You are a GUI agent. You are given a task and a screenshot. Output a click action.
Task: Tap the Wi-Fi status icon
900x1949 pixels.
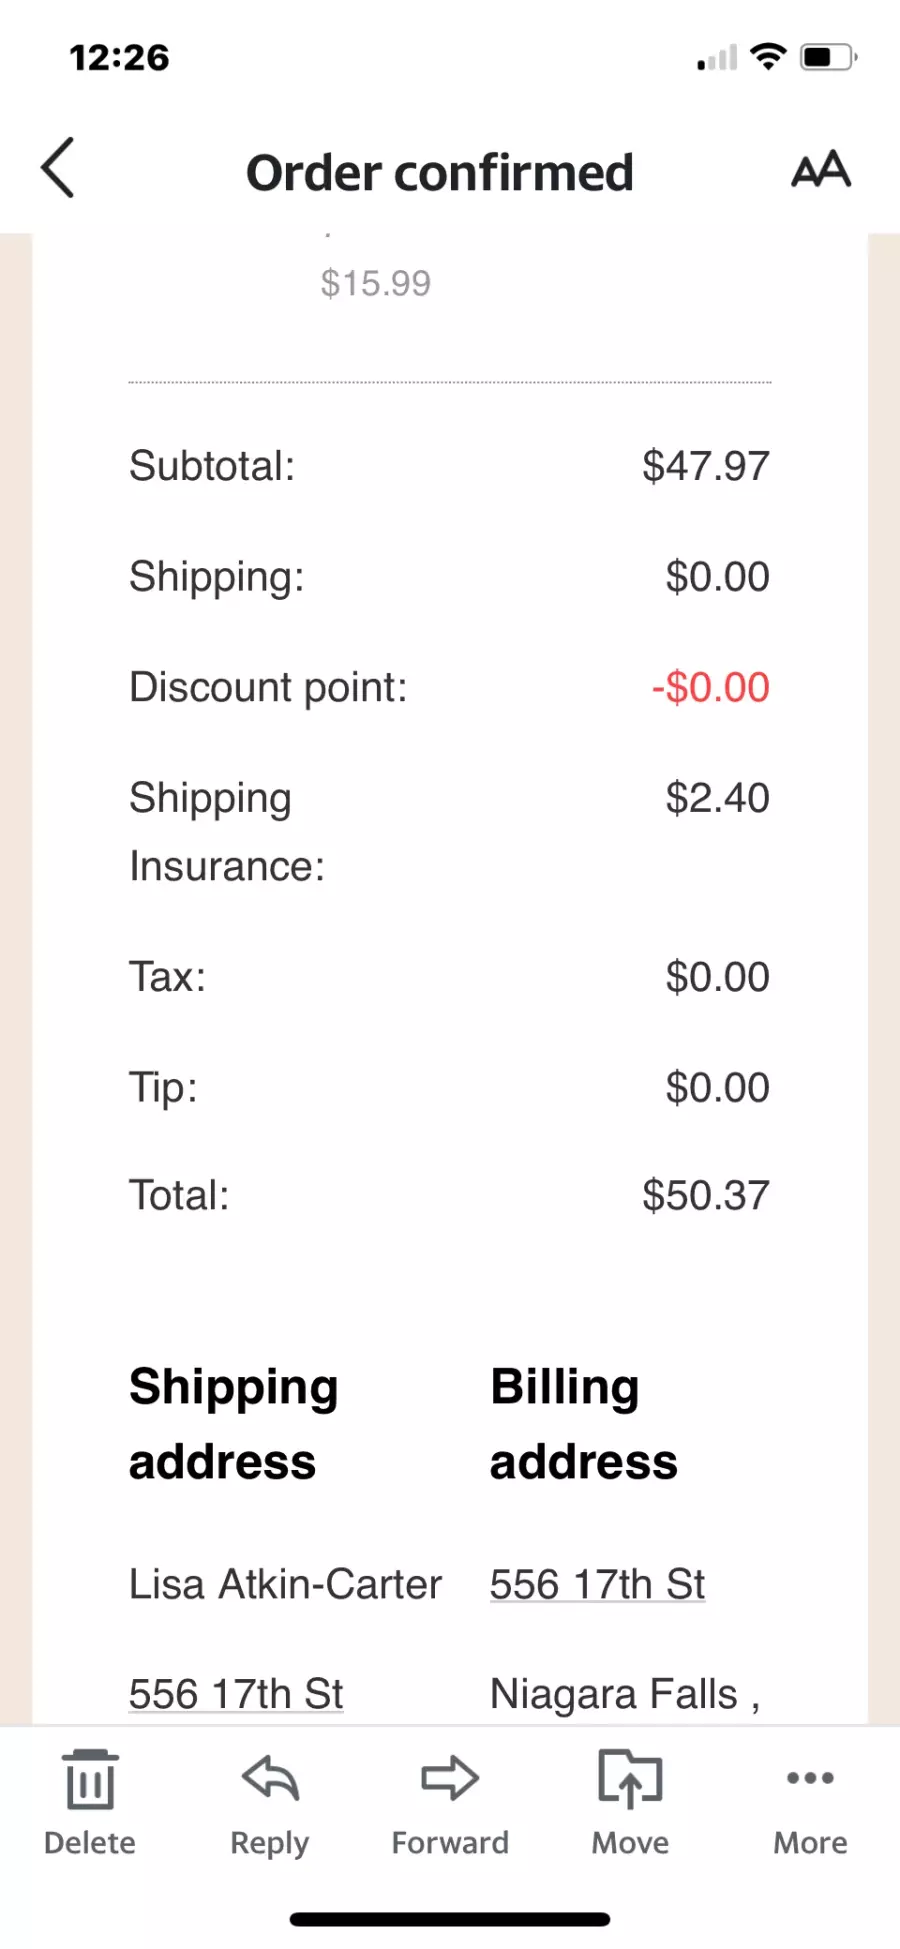(x=768, y=56)
